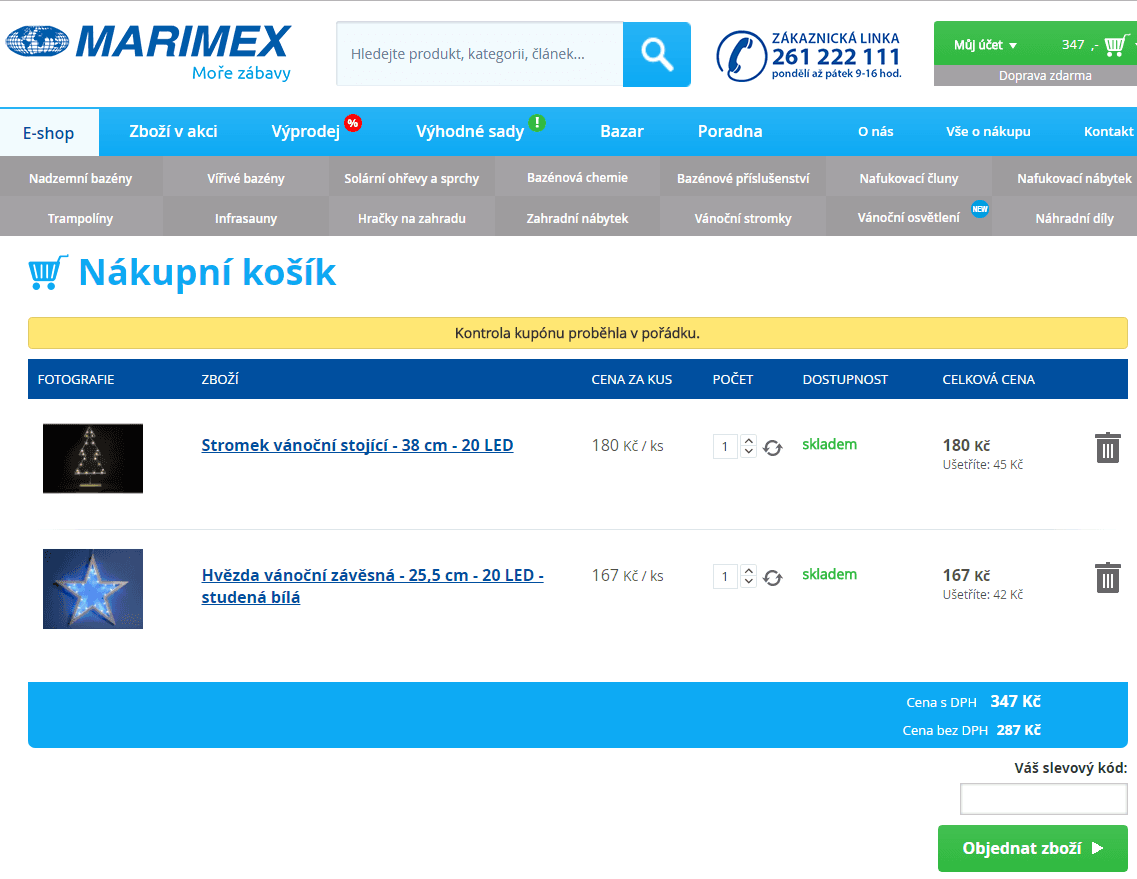Click the Marimex logo
The height and width of the screenshot is (879, 1137).
pyautogui.click(x=149, y=51)
